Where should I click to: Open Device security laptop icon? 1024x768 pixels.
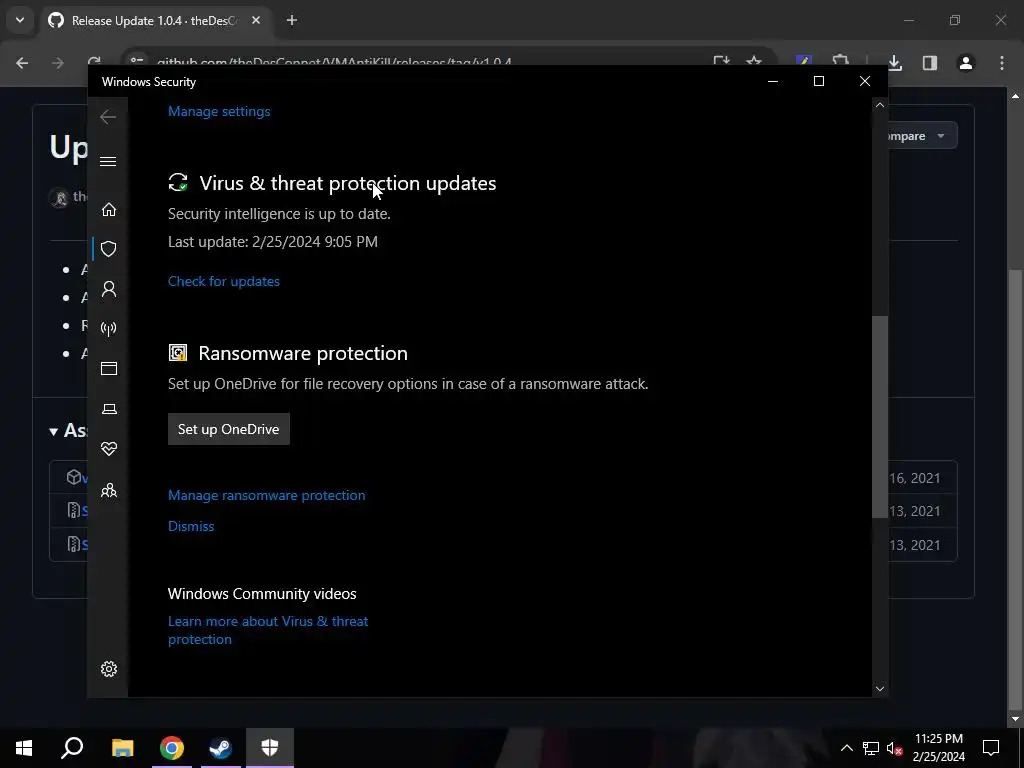click(109, 409)
